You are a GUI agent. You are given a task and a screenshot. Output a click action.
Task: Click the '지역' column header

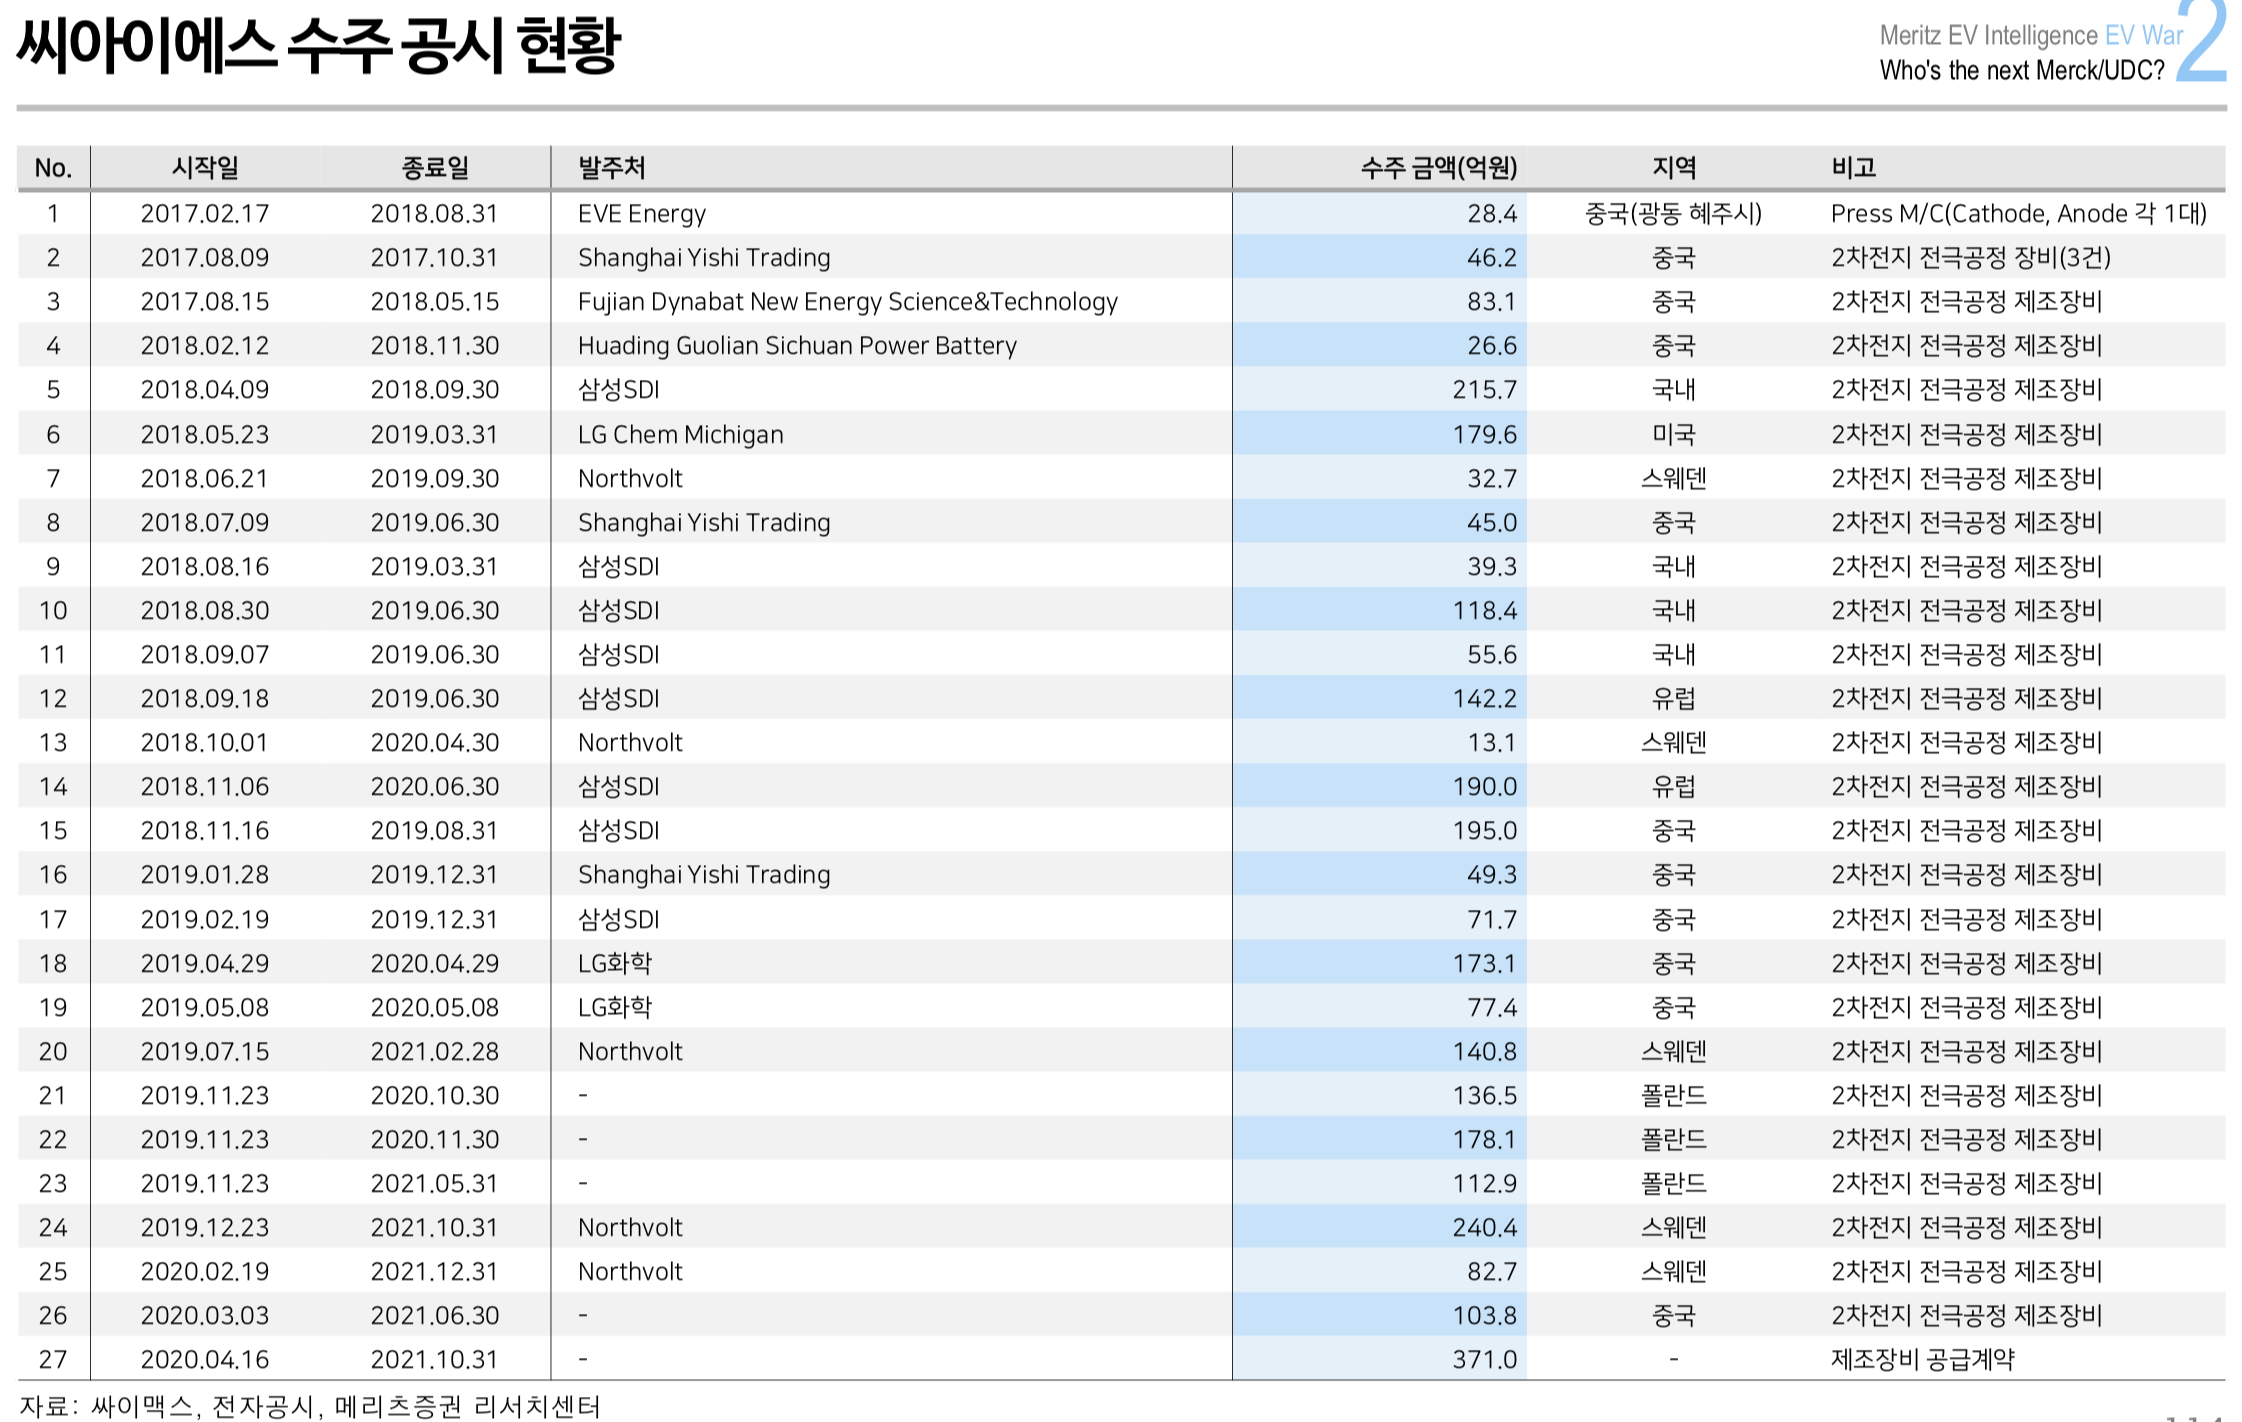click(x=1673, y=168)
